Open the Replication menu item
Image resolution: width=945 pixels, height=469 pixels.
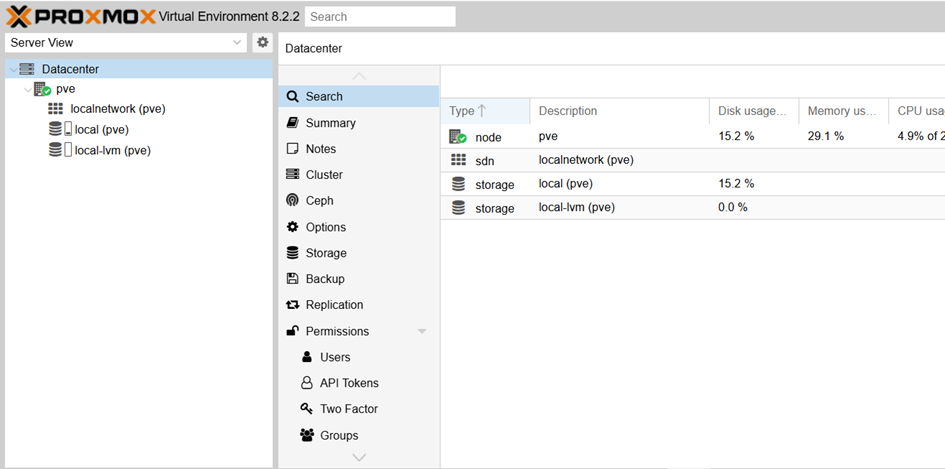[359, 305]
